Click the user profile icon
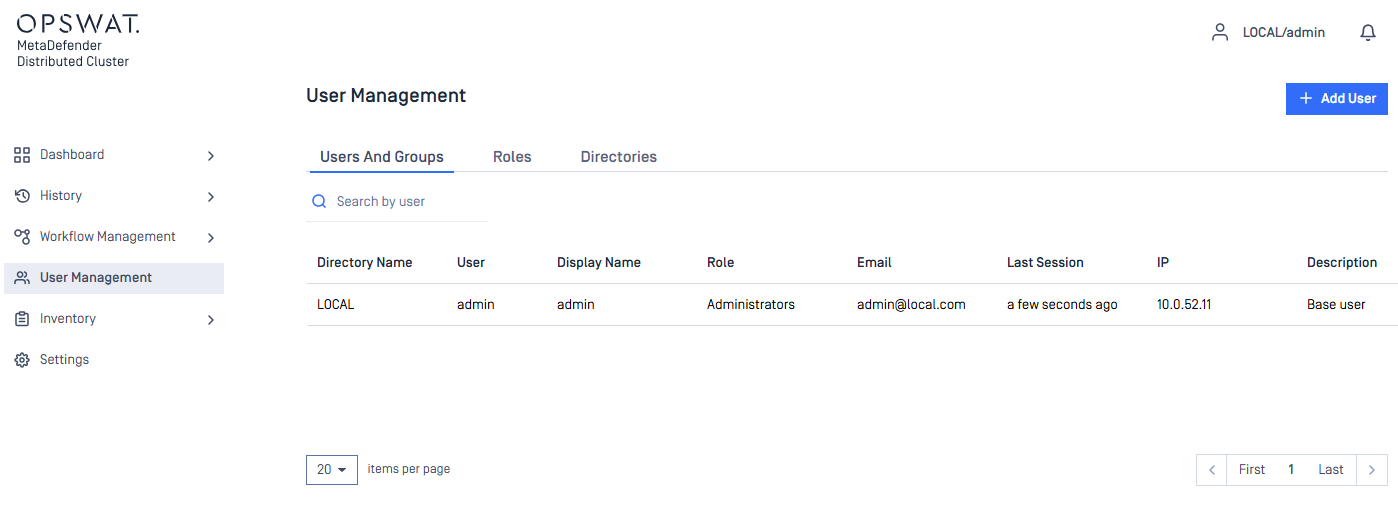Image resolution: width=1398 pixels, height=512 pixels. pyautogui.click(x=1219, y=33)
